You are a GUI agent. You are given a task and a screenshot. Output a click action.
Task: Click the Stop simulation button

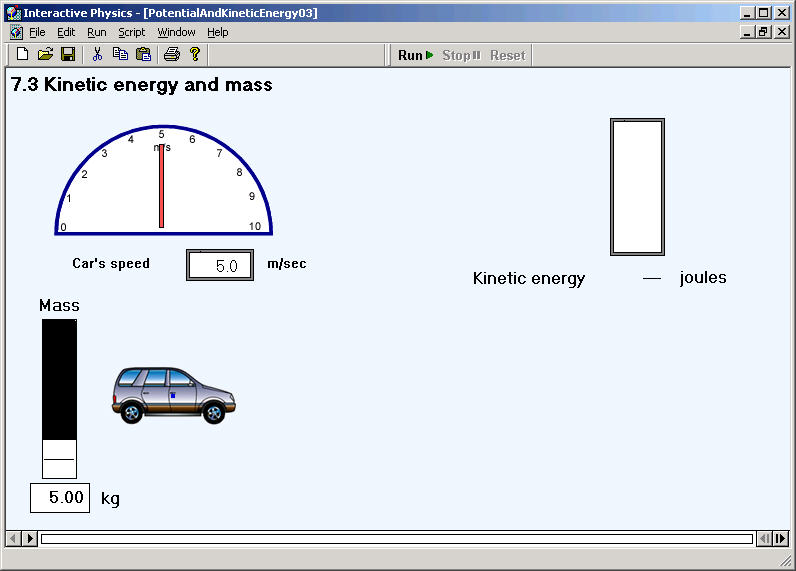pyautogui.click(x=461, y=55)
